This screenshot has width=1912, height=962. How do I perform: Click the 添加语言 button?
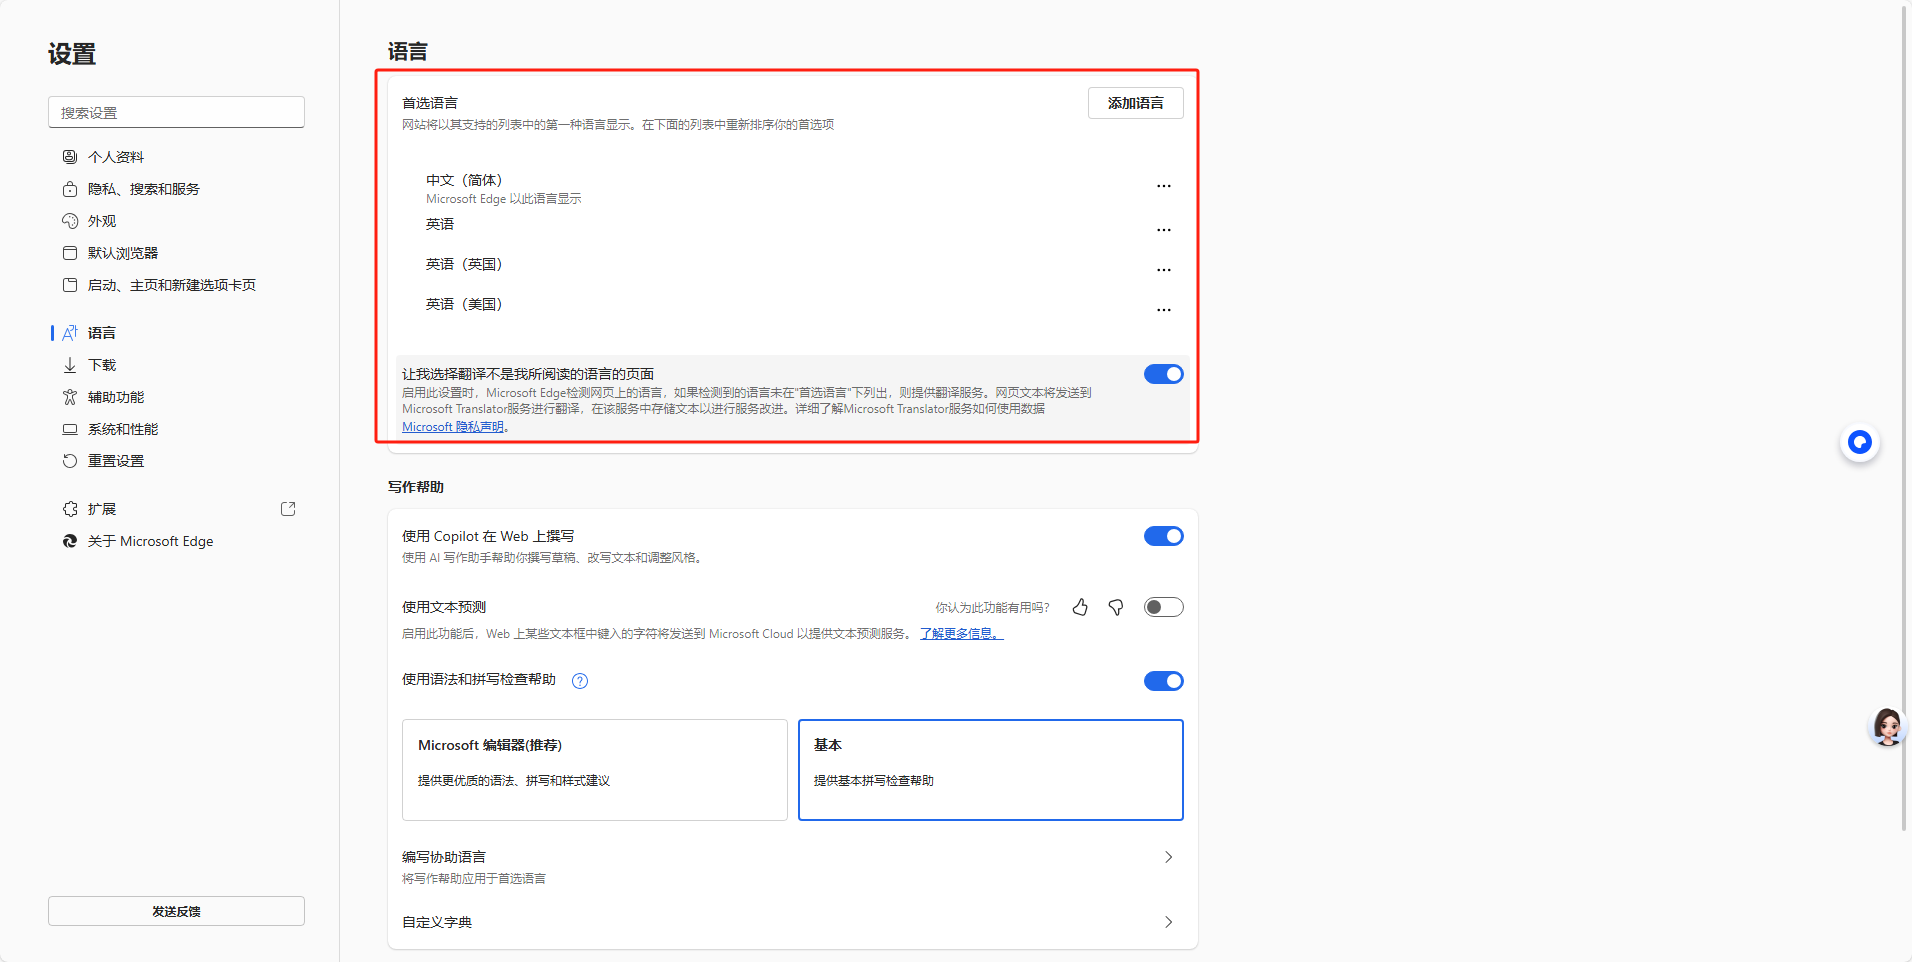pyautogui.click(x=1134, y=102)
